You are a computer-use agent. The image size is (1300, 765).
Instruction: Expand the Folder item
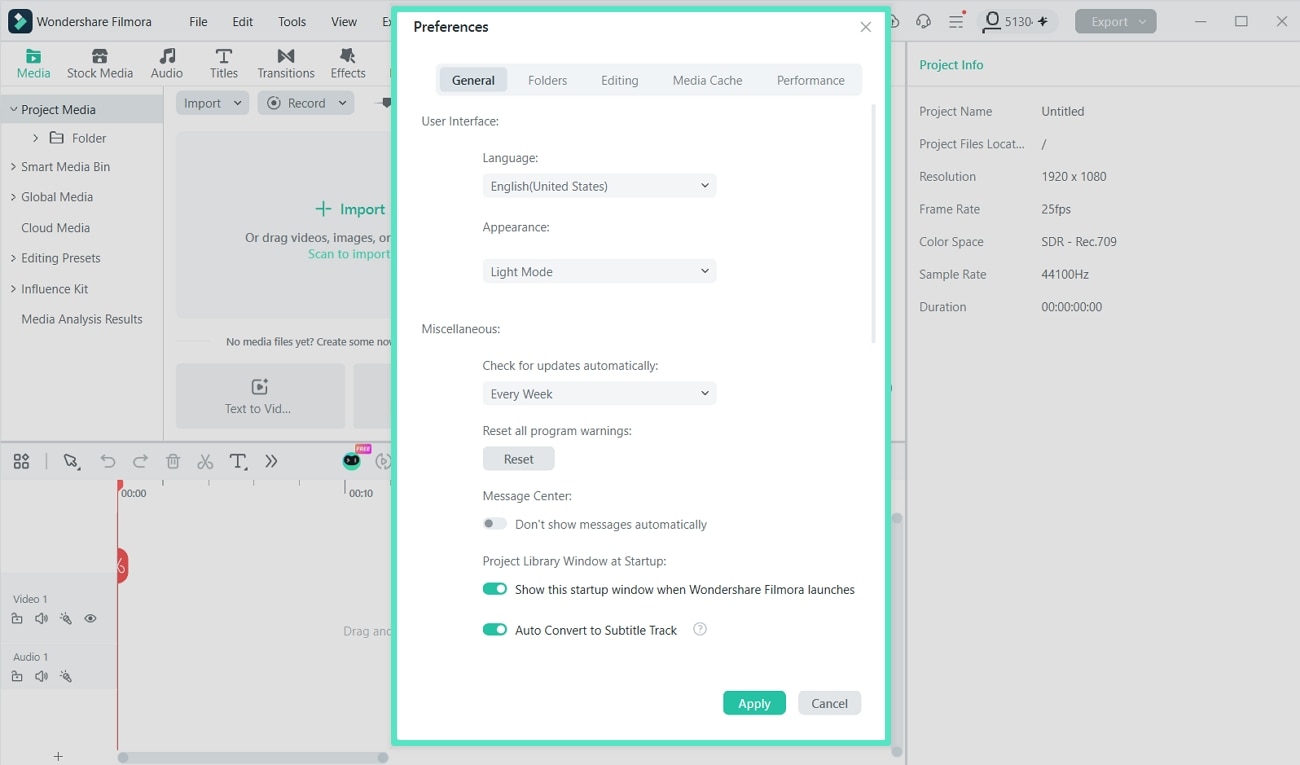point(36,138)
